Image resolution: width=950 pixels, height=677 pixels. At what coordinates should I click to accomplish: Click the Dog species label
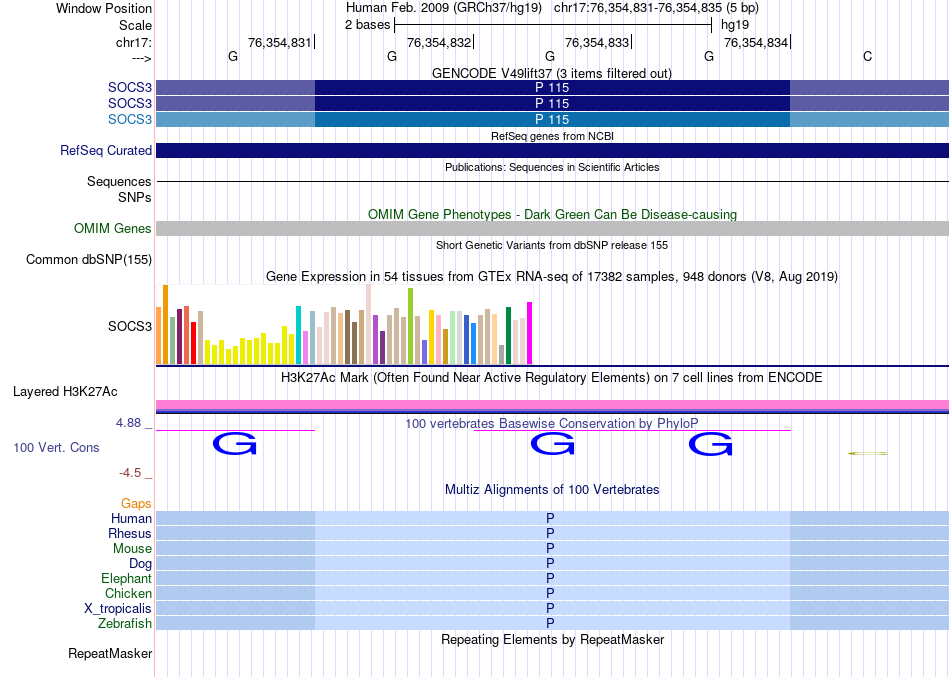click(140, 564)
